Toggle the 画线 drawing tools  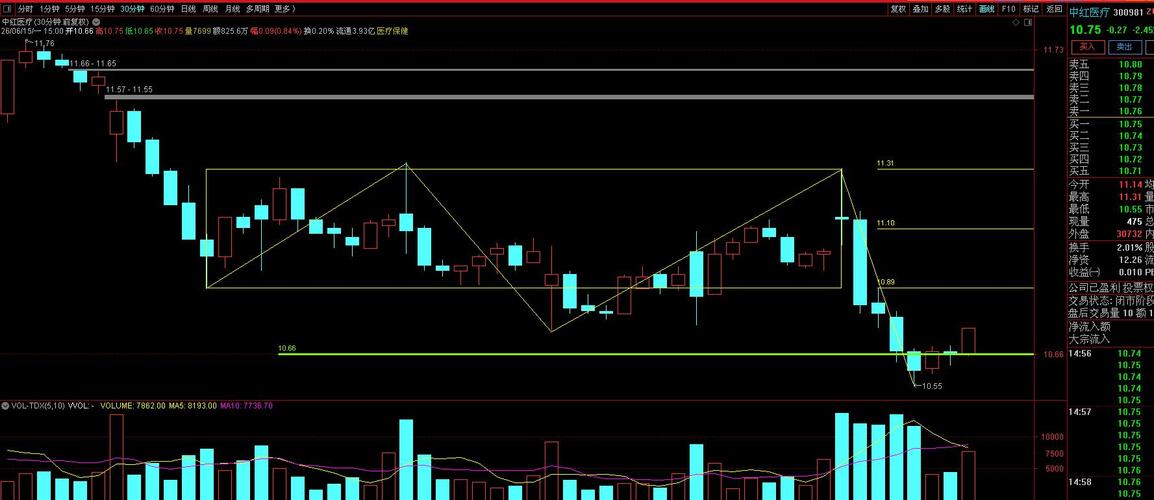[987, 9]
